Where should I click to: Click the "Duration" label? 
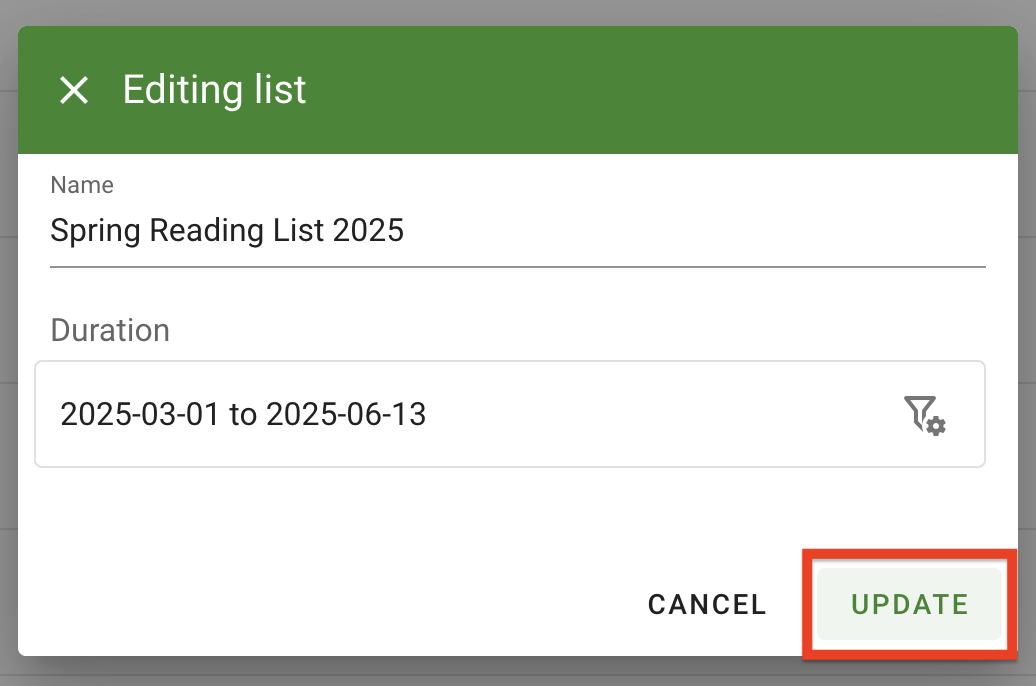[x=110, y=330]
